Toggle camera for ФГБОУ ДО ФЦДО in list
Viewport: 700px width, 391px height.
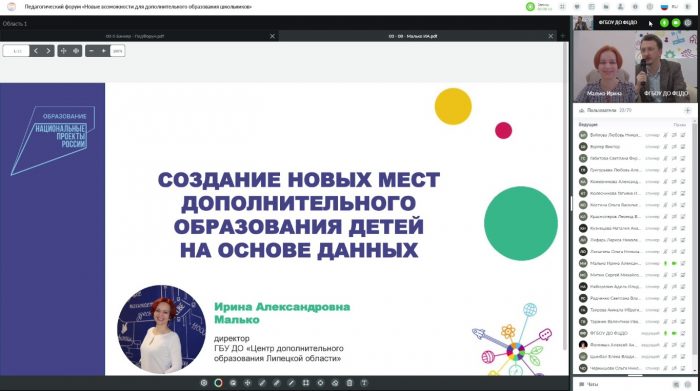coord(674,333)
